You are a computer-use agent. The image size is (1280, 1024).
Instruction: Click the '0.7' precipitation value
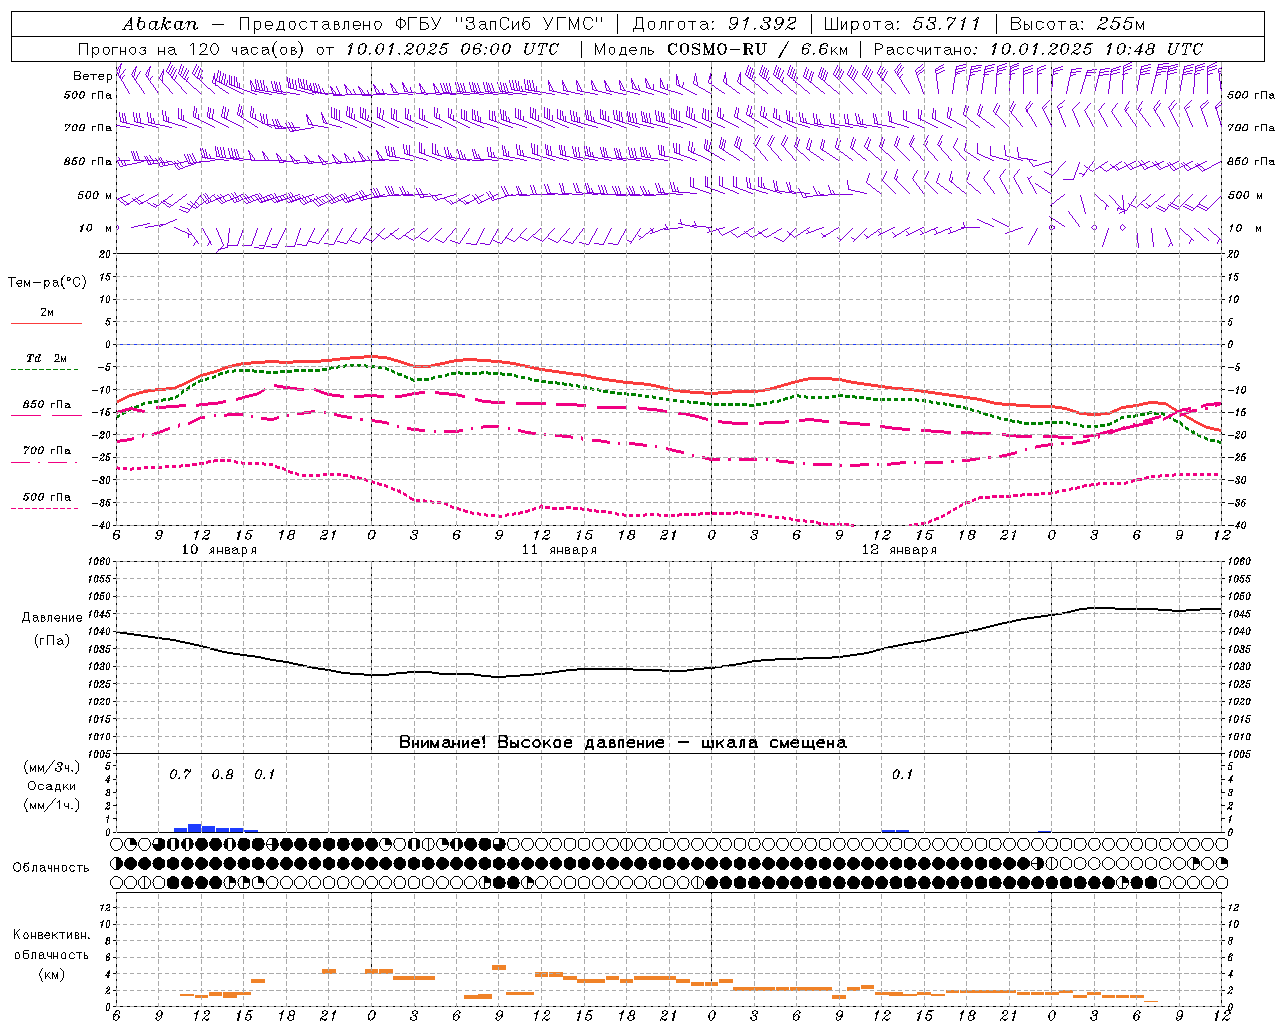coord(180,774)
